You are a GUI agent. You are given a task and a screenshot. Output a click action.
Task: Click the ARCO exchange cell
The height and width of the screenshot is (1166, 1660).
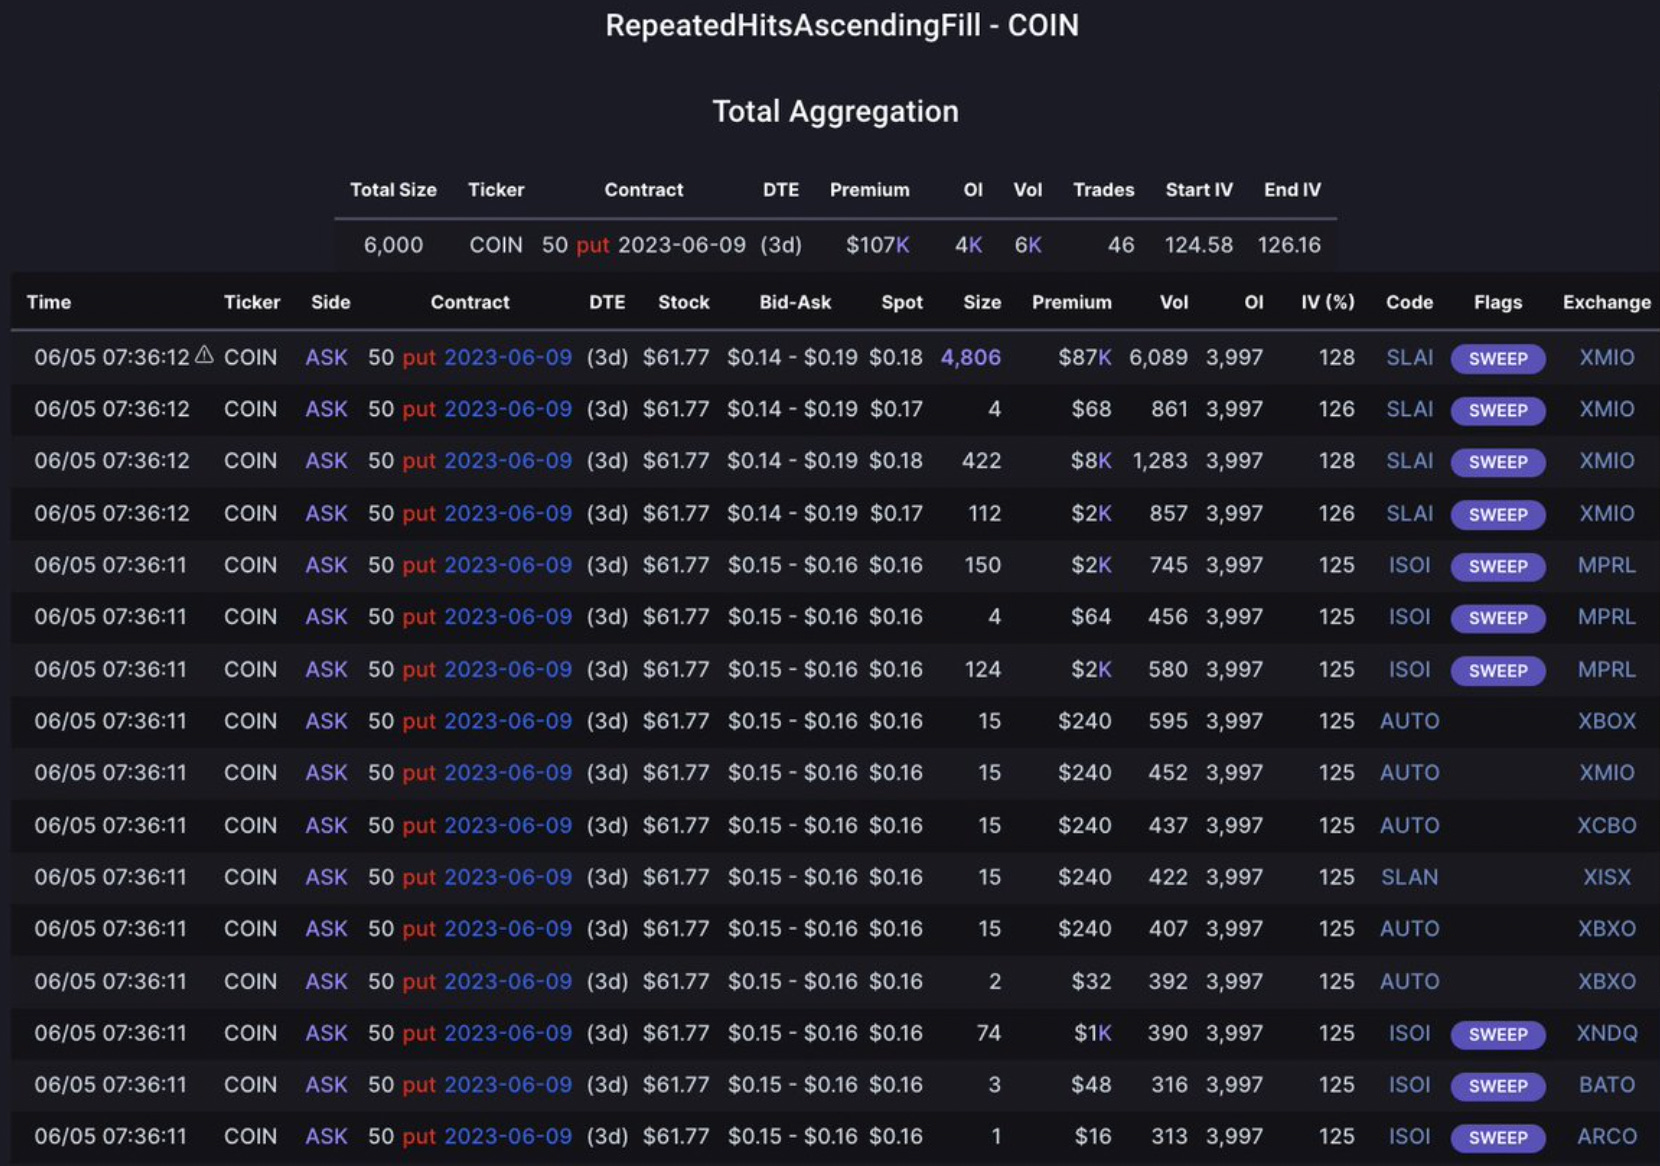point(1606,1137)
